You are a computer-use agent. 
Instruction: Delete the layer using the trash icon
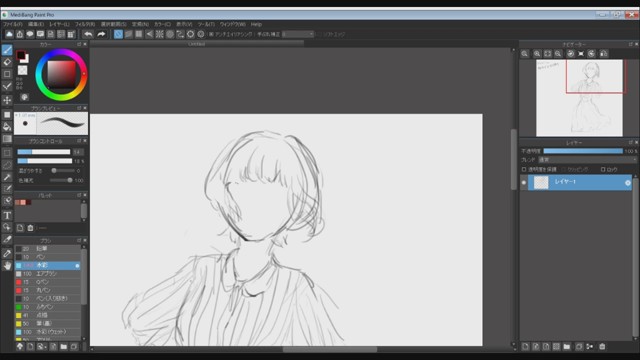[602, 347]
